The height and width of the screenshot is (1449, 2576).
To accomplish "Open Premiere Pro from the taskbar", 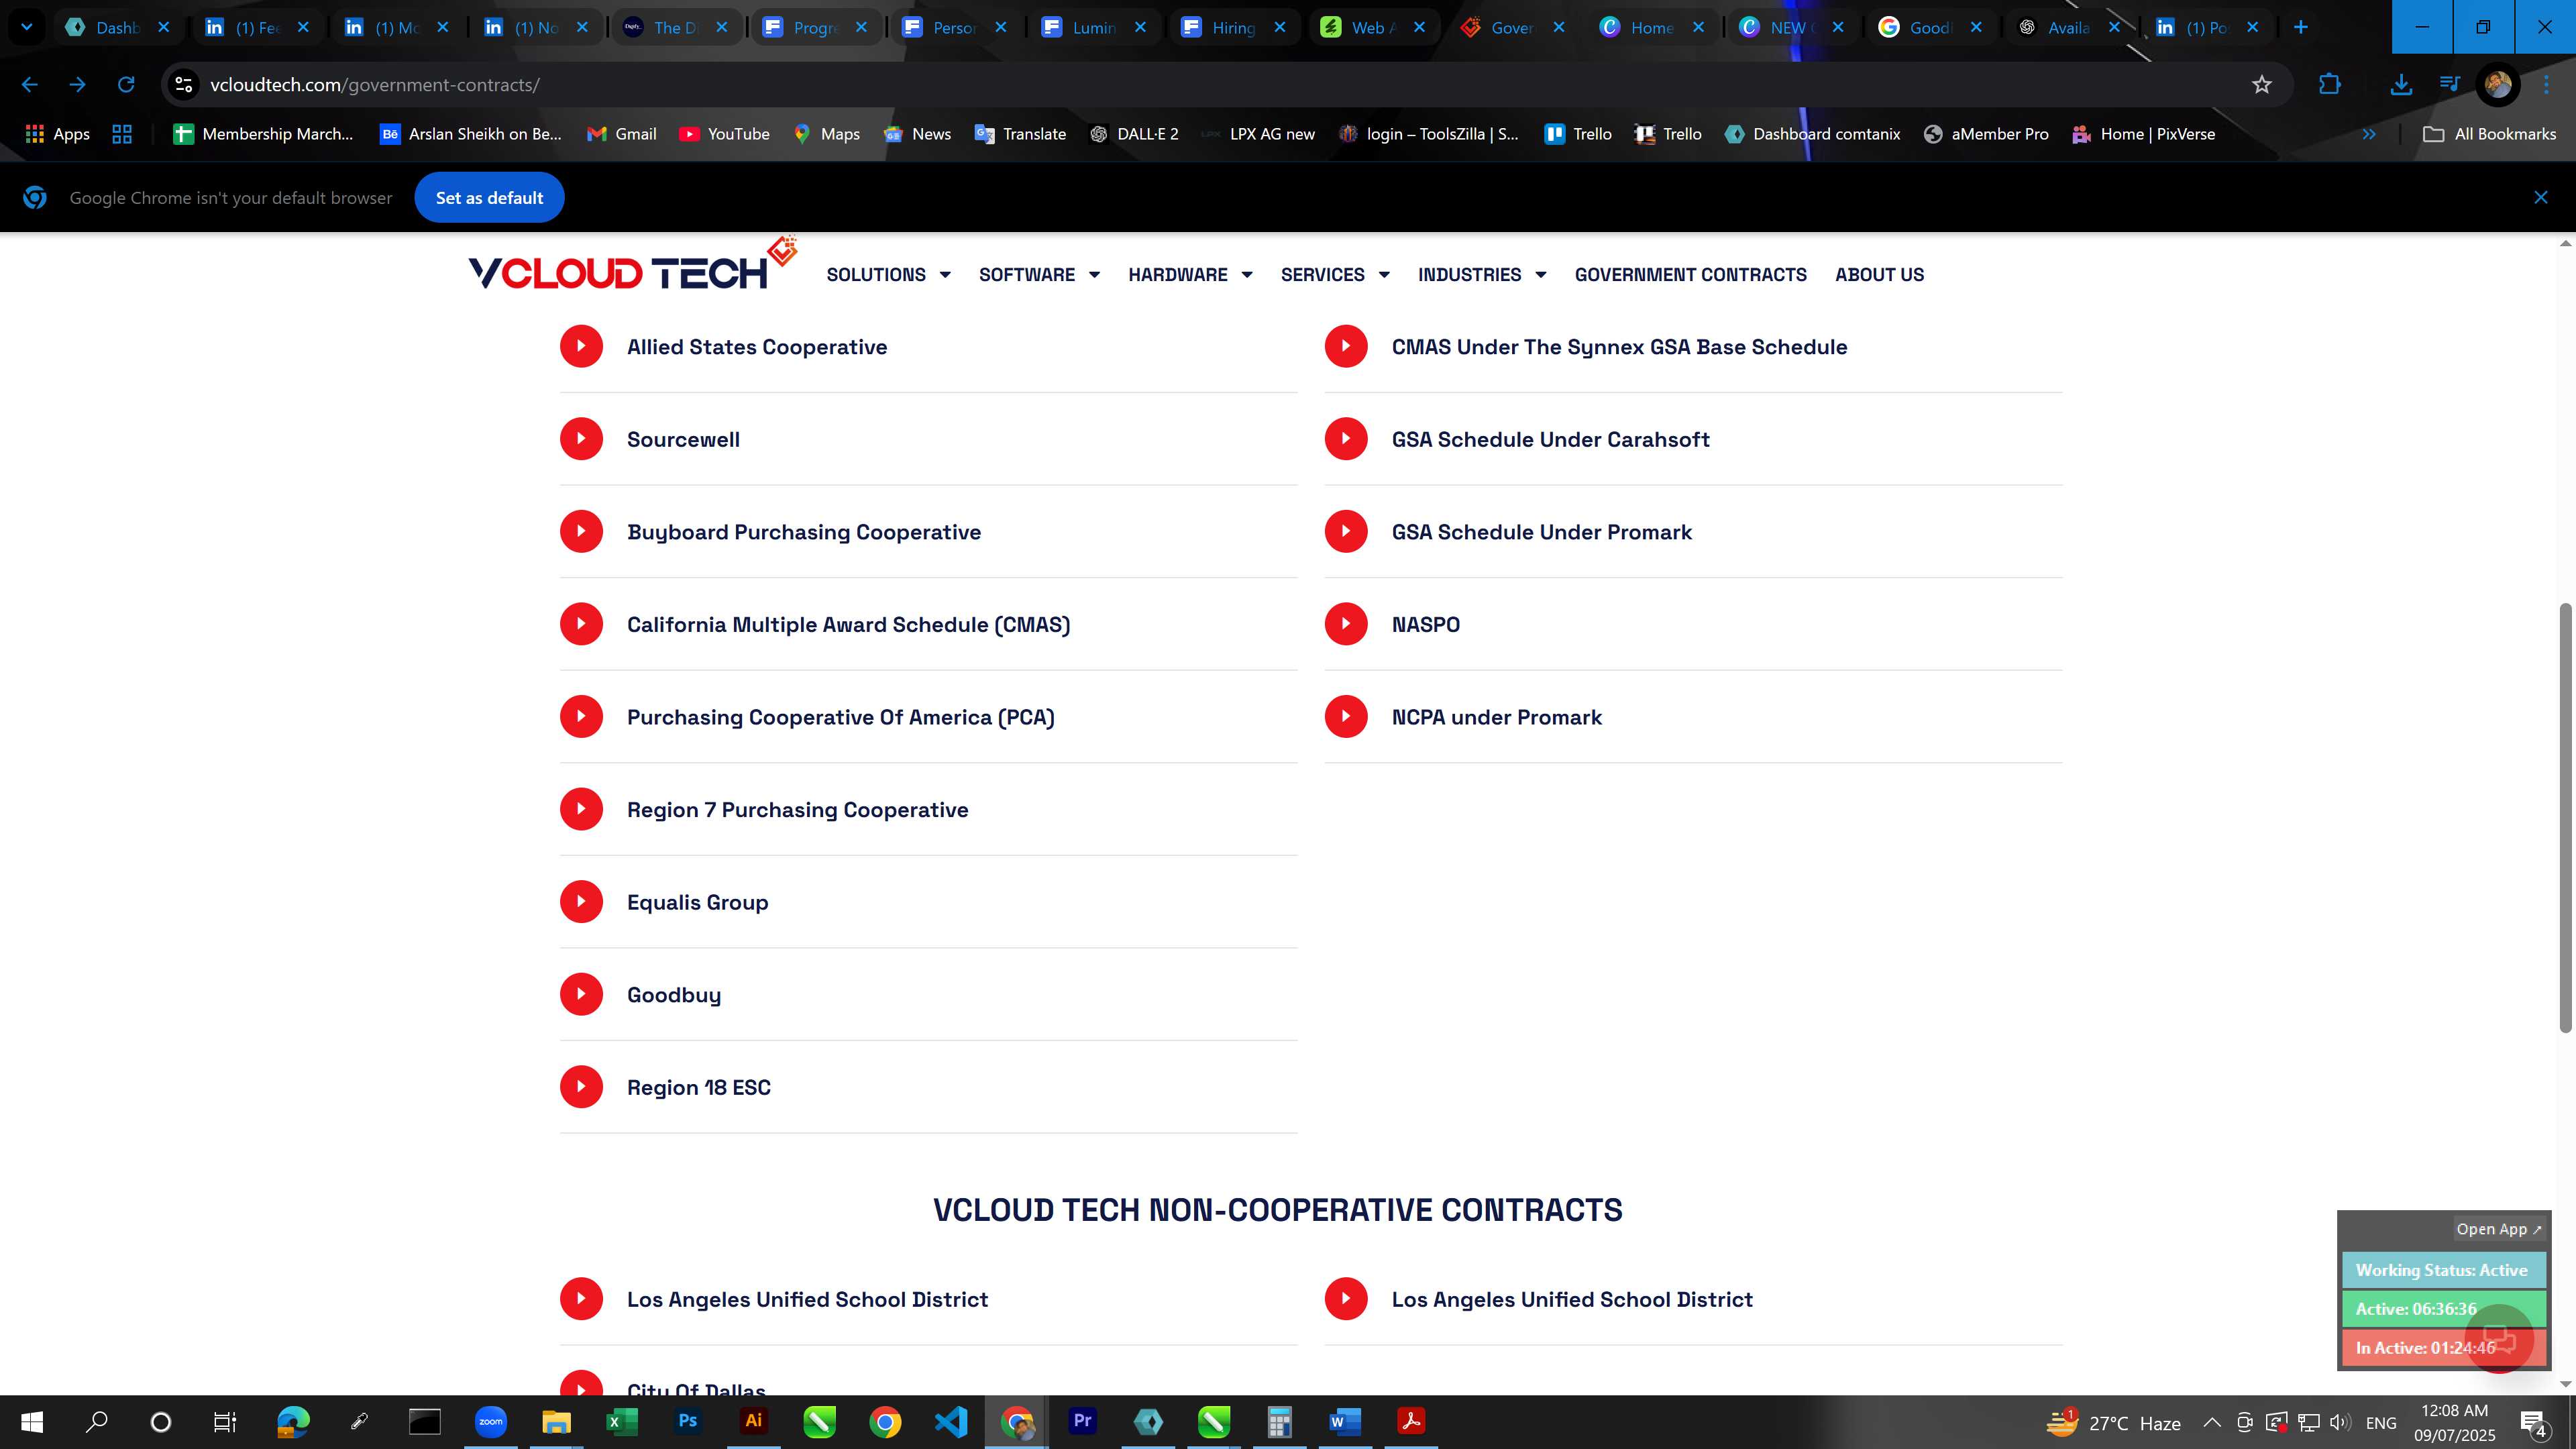I will tap(1082, 1421).
